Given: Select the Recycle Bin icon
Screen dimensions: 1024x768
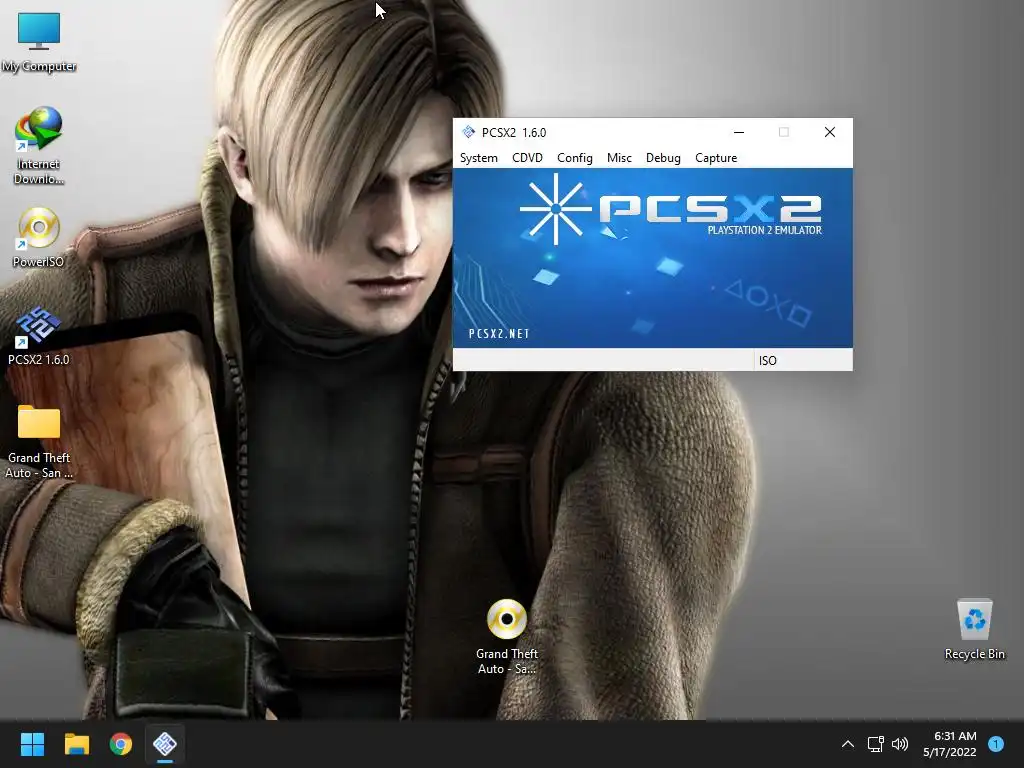Looking at the screenshot, I should pos(974,629).
